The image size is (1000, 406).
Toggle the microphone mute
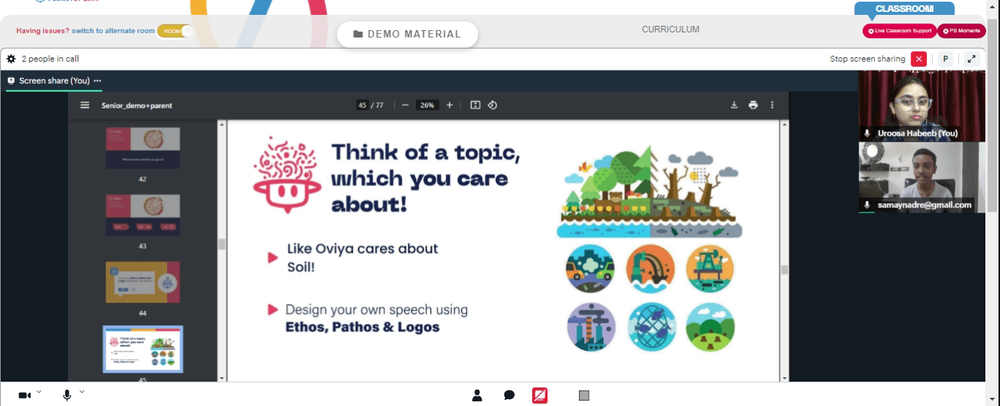(x=67, y=396)
